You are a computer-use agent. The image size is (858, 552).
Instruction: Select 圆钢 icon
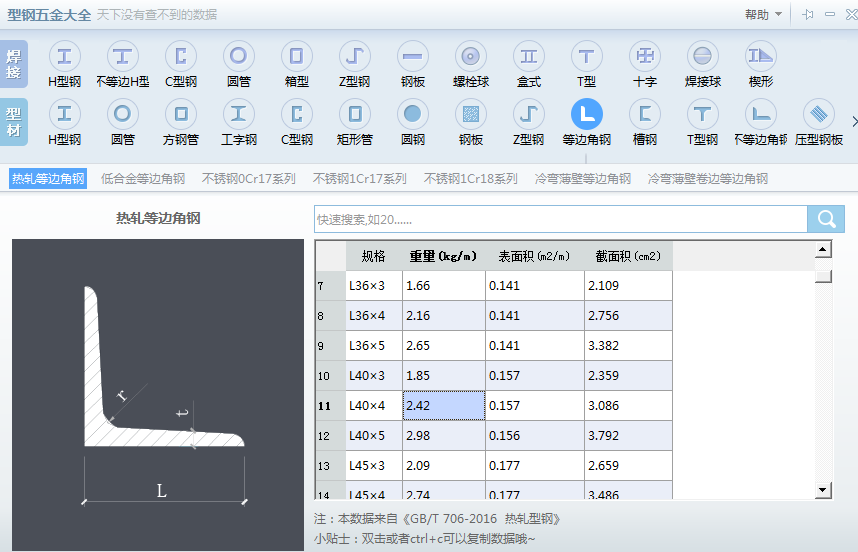[413, 114]
